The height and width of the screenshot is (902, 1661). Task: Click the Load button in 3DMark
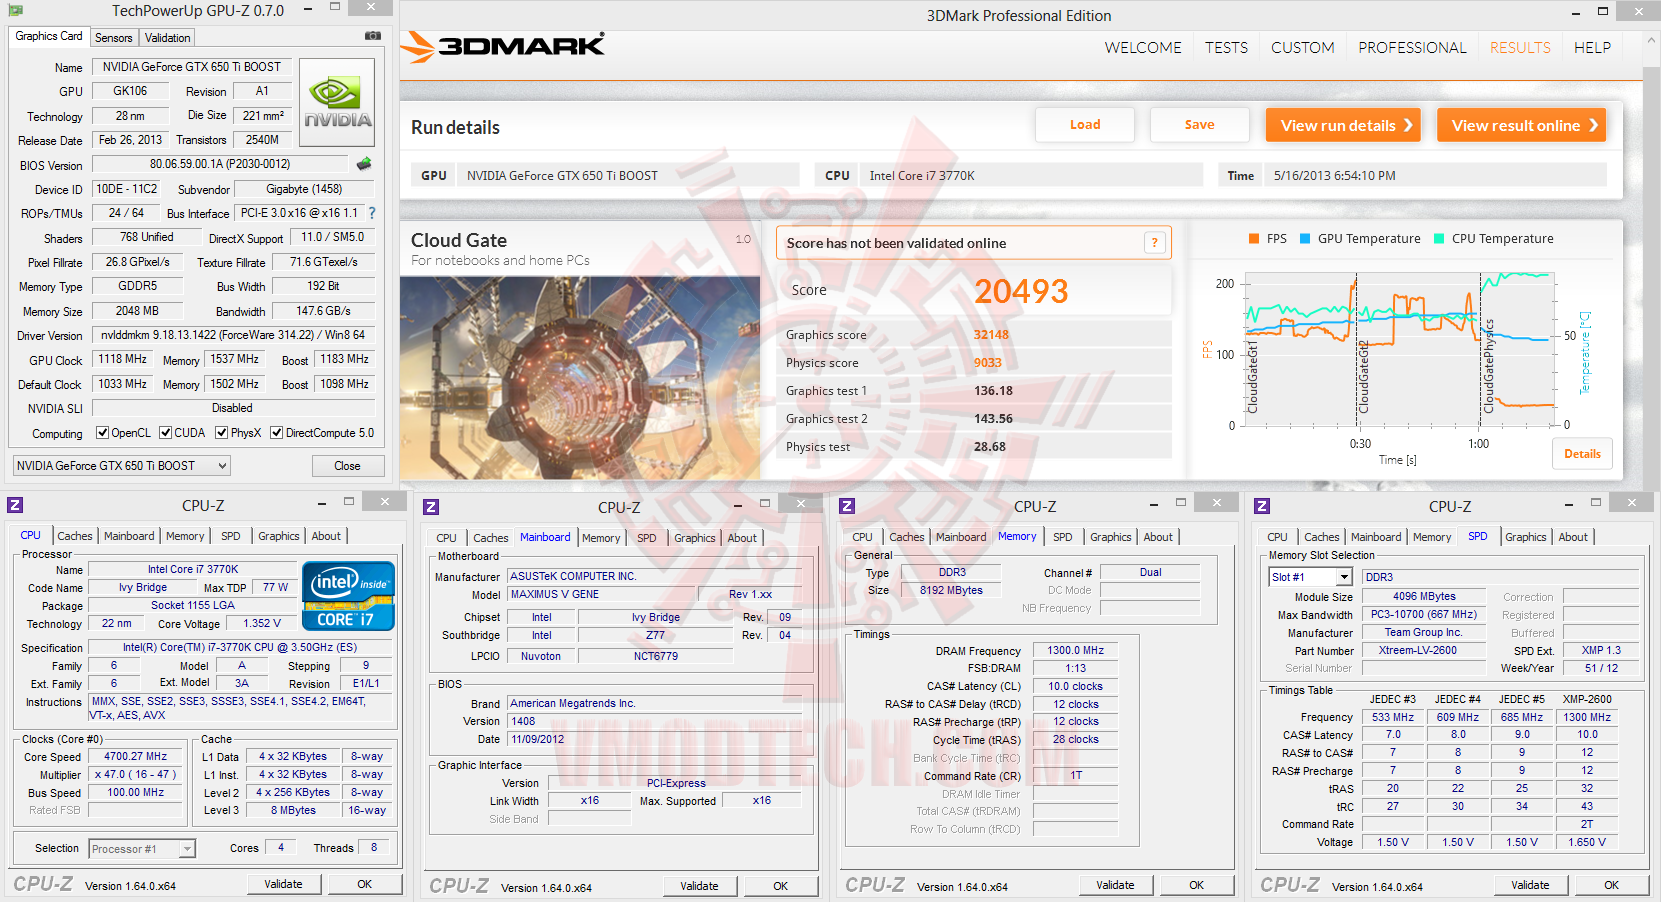tap(1085, 125)
